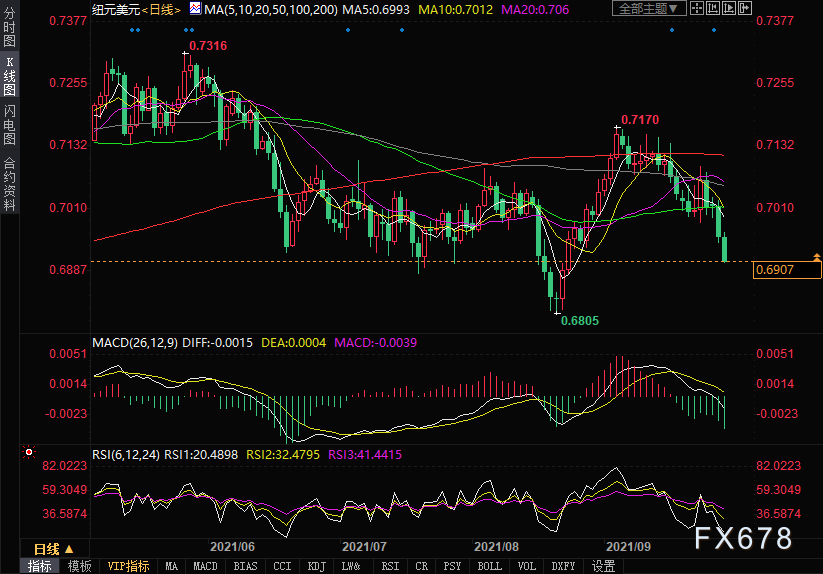Viewport: 823px width, 574px height.
Task: Apply the MACD indicator from bottom bar
Action: click(x=205, y=566)
